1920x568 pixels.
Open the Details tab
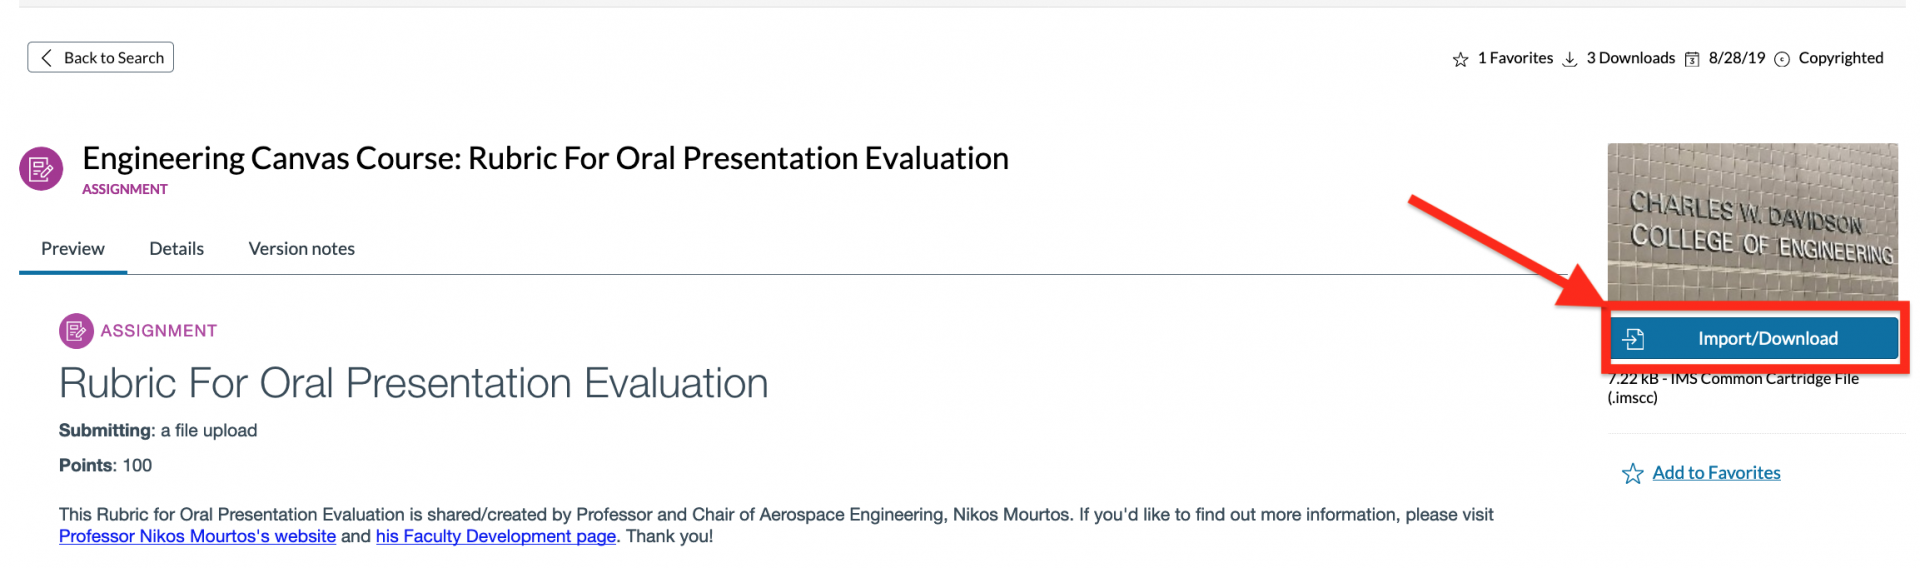pos(176,249)
